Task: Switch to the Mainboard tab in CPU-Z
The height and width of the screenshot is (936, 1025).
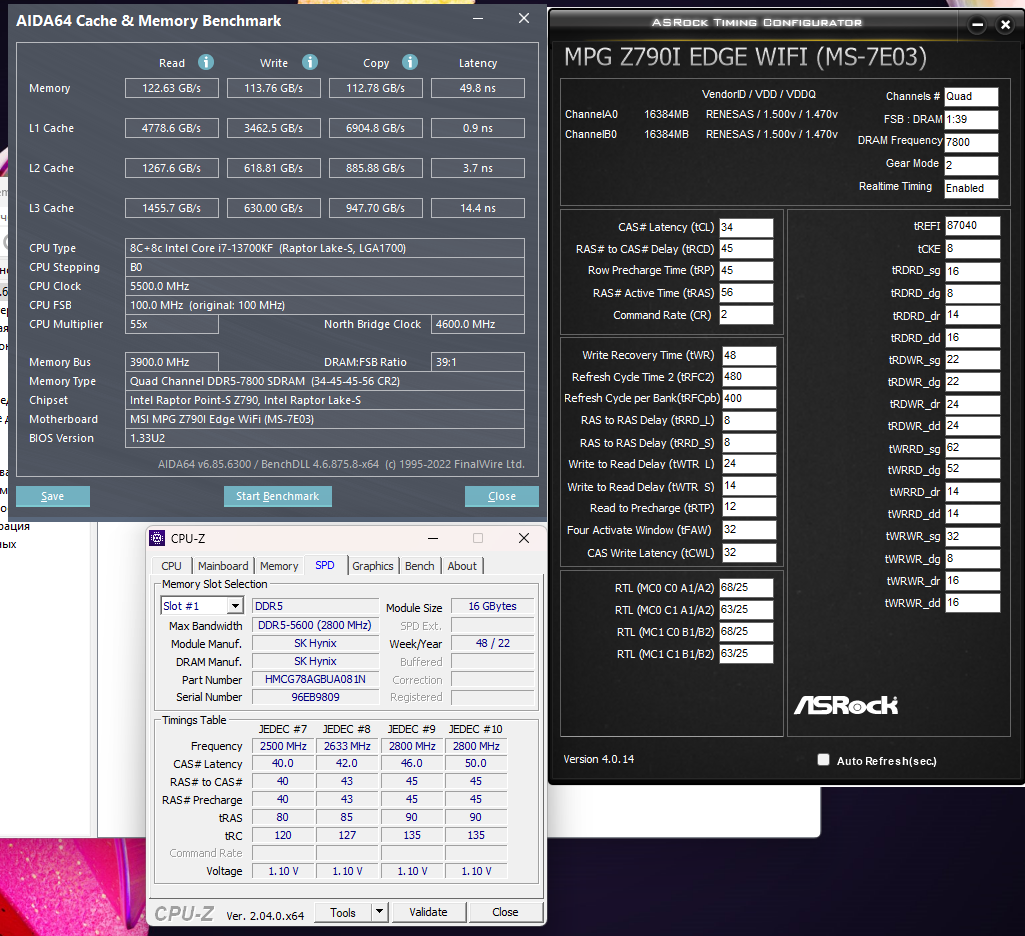Action: tap(223, 566)
